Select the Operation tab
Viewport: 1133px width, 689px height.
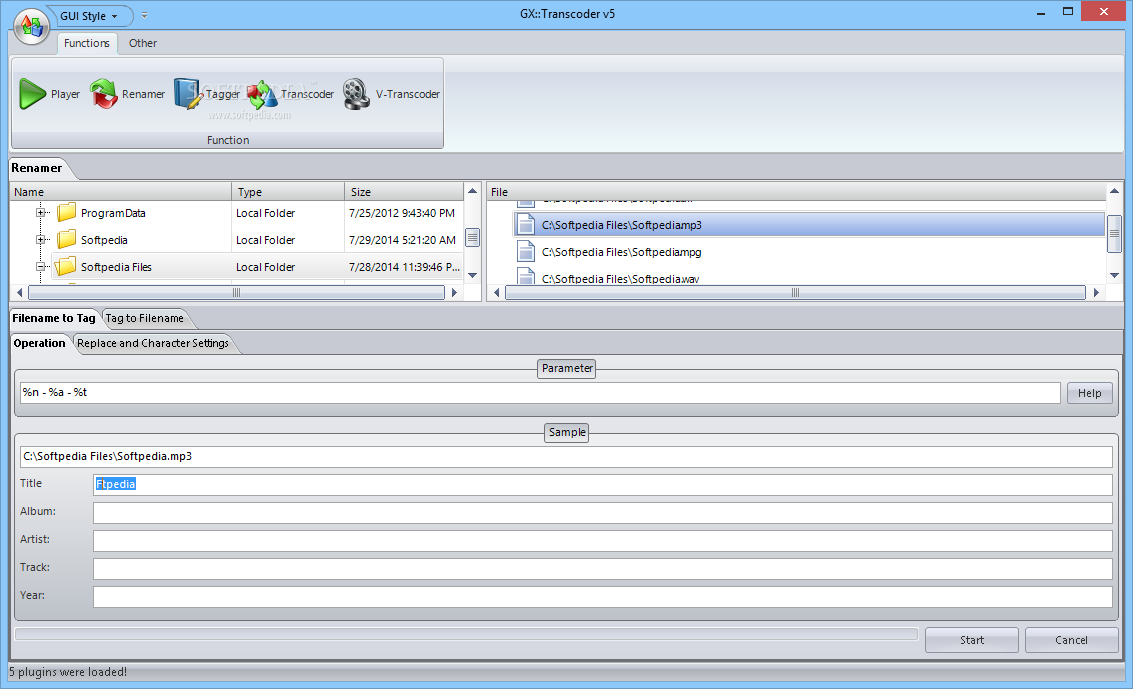40,344
